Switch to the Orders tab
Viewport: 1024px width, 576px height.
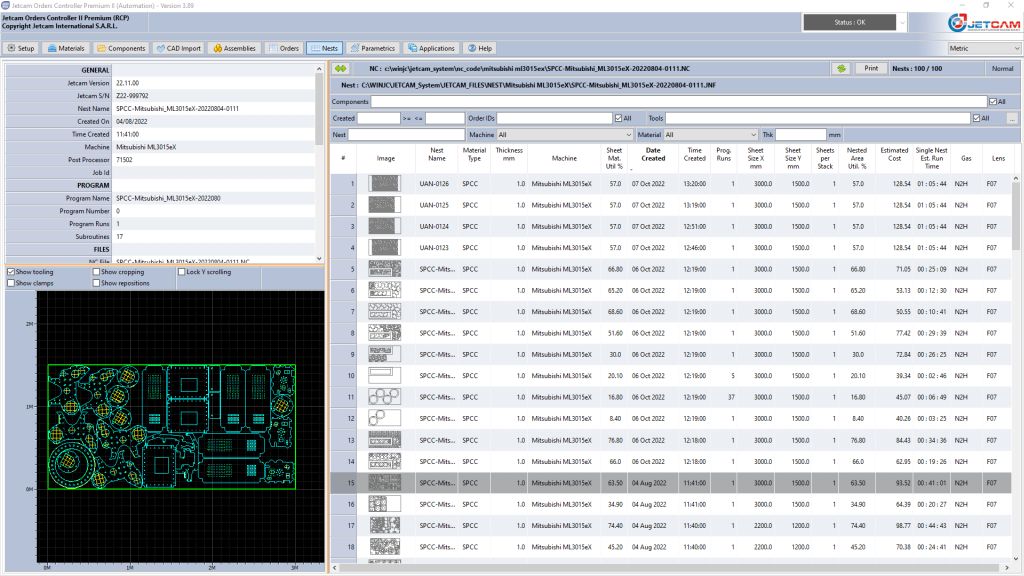(x=283, y=48)
